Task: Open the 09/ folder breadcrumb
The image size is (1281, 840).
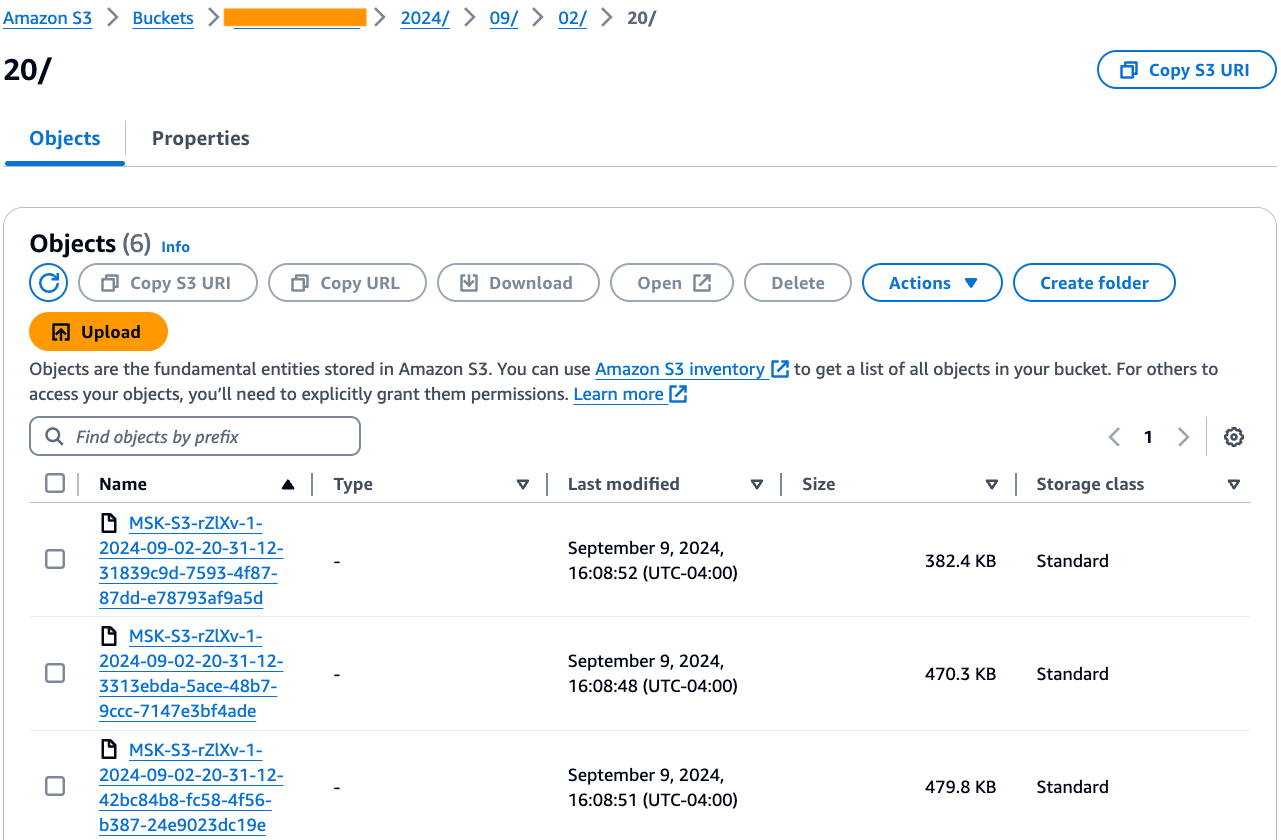Action: [x=504, y=18]
